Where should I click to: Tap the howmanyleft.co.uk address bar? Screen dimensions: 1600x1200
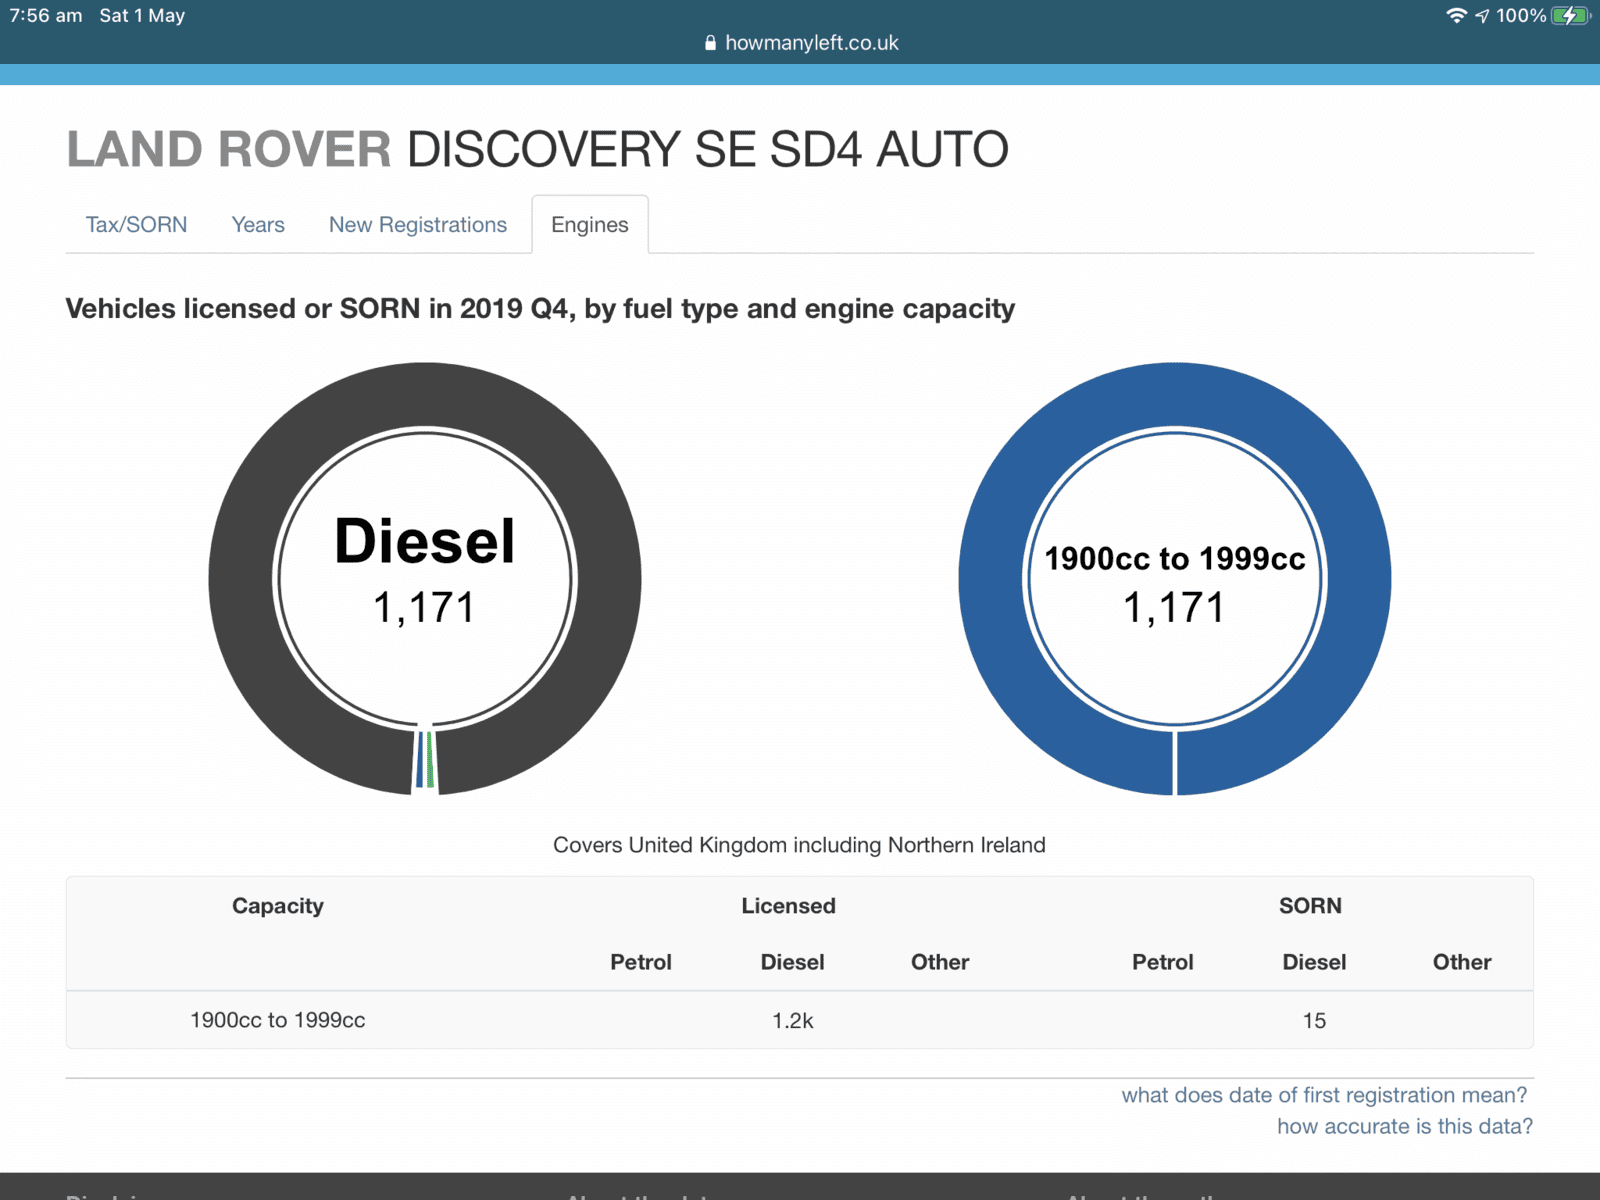click(x=800, y=43)
